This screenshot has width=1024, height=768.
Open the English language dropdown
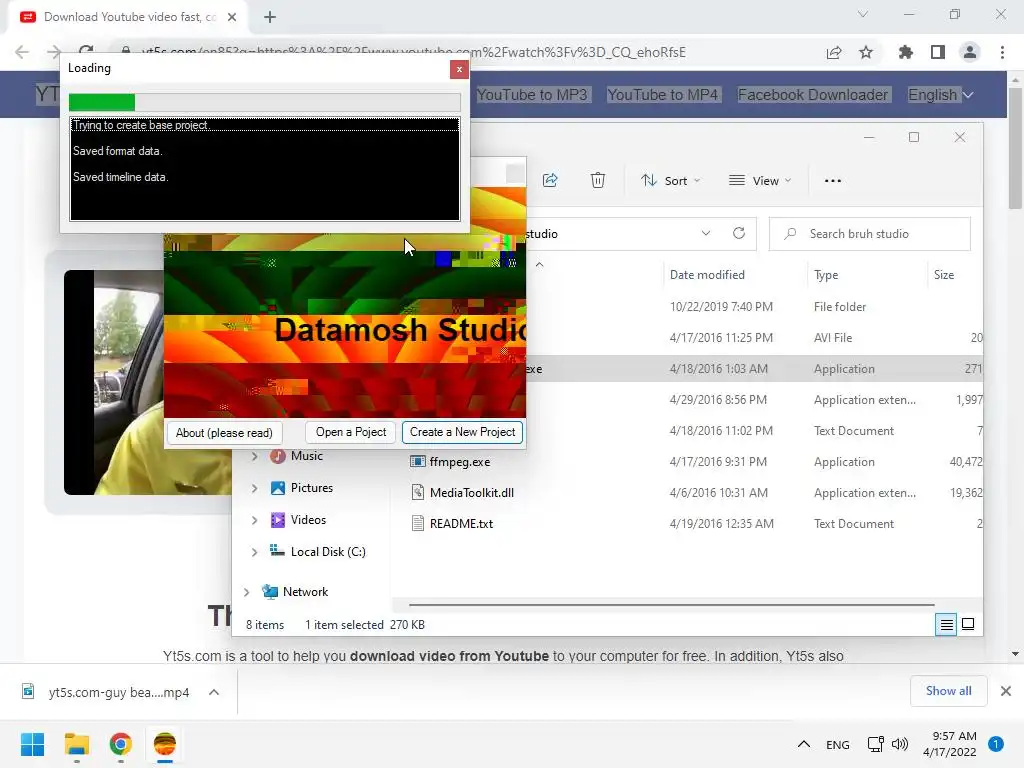pyautogui.click(x=940, y=95)
